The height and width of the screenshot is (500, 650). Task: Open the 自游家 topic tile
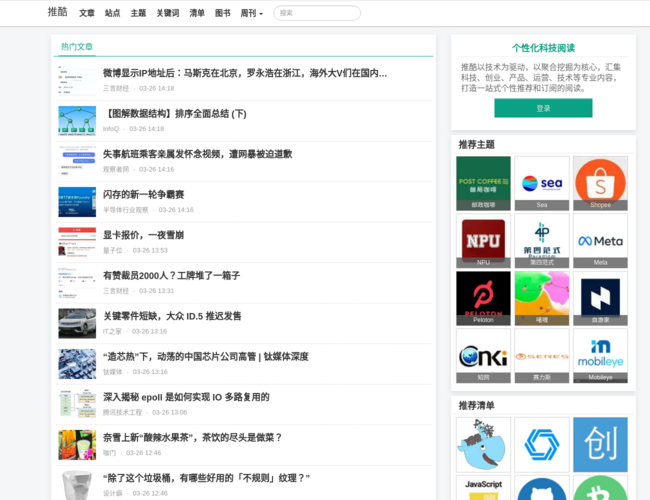(600, 299)
